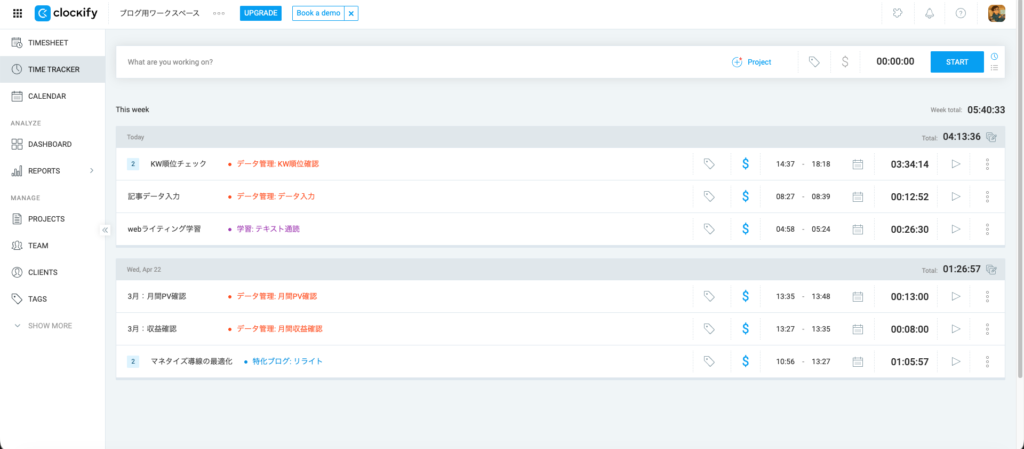Screen dimensions: 1024x449
Task: Open bulk edit for Today's entries
Action: pyautogui.click(x=991, y=137)
